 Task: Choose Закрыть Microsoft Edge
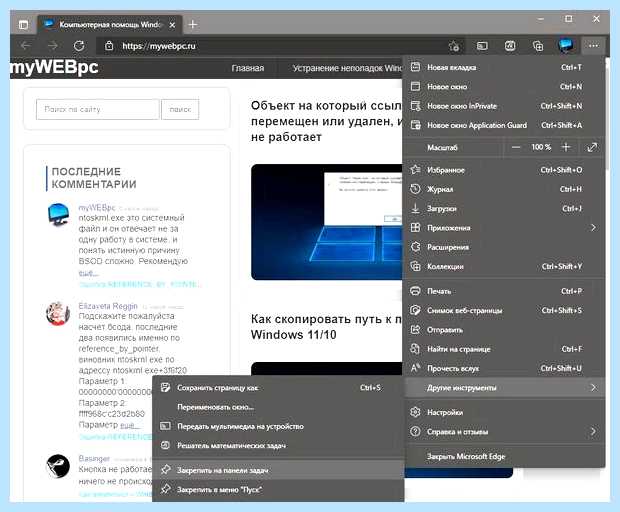click(503, 457)
